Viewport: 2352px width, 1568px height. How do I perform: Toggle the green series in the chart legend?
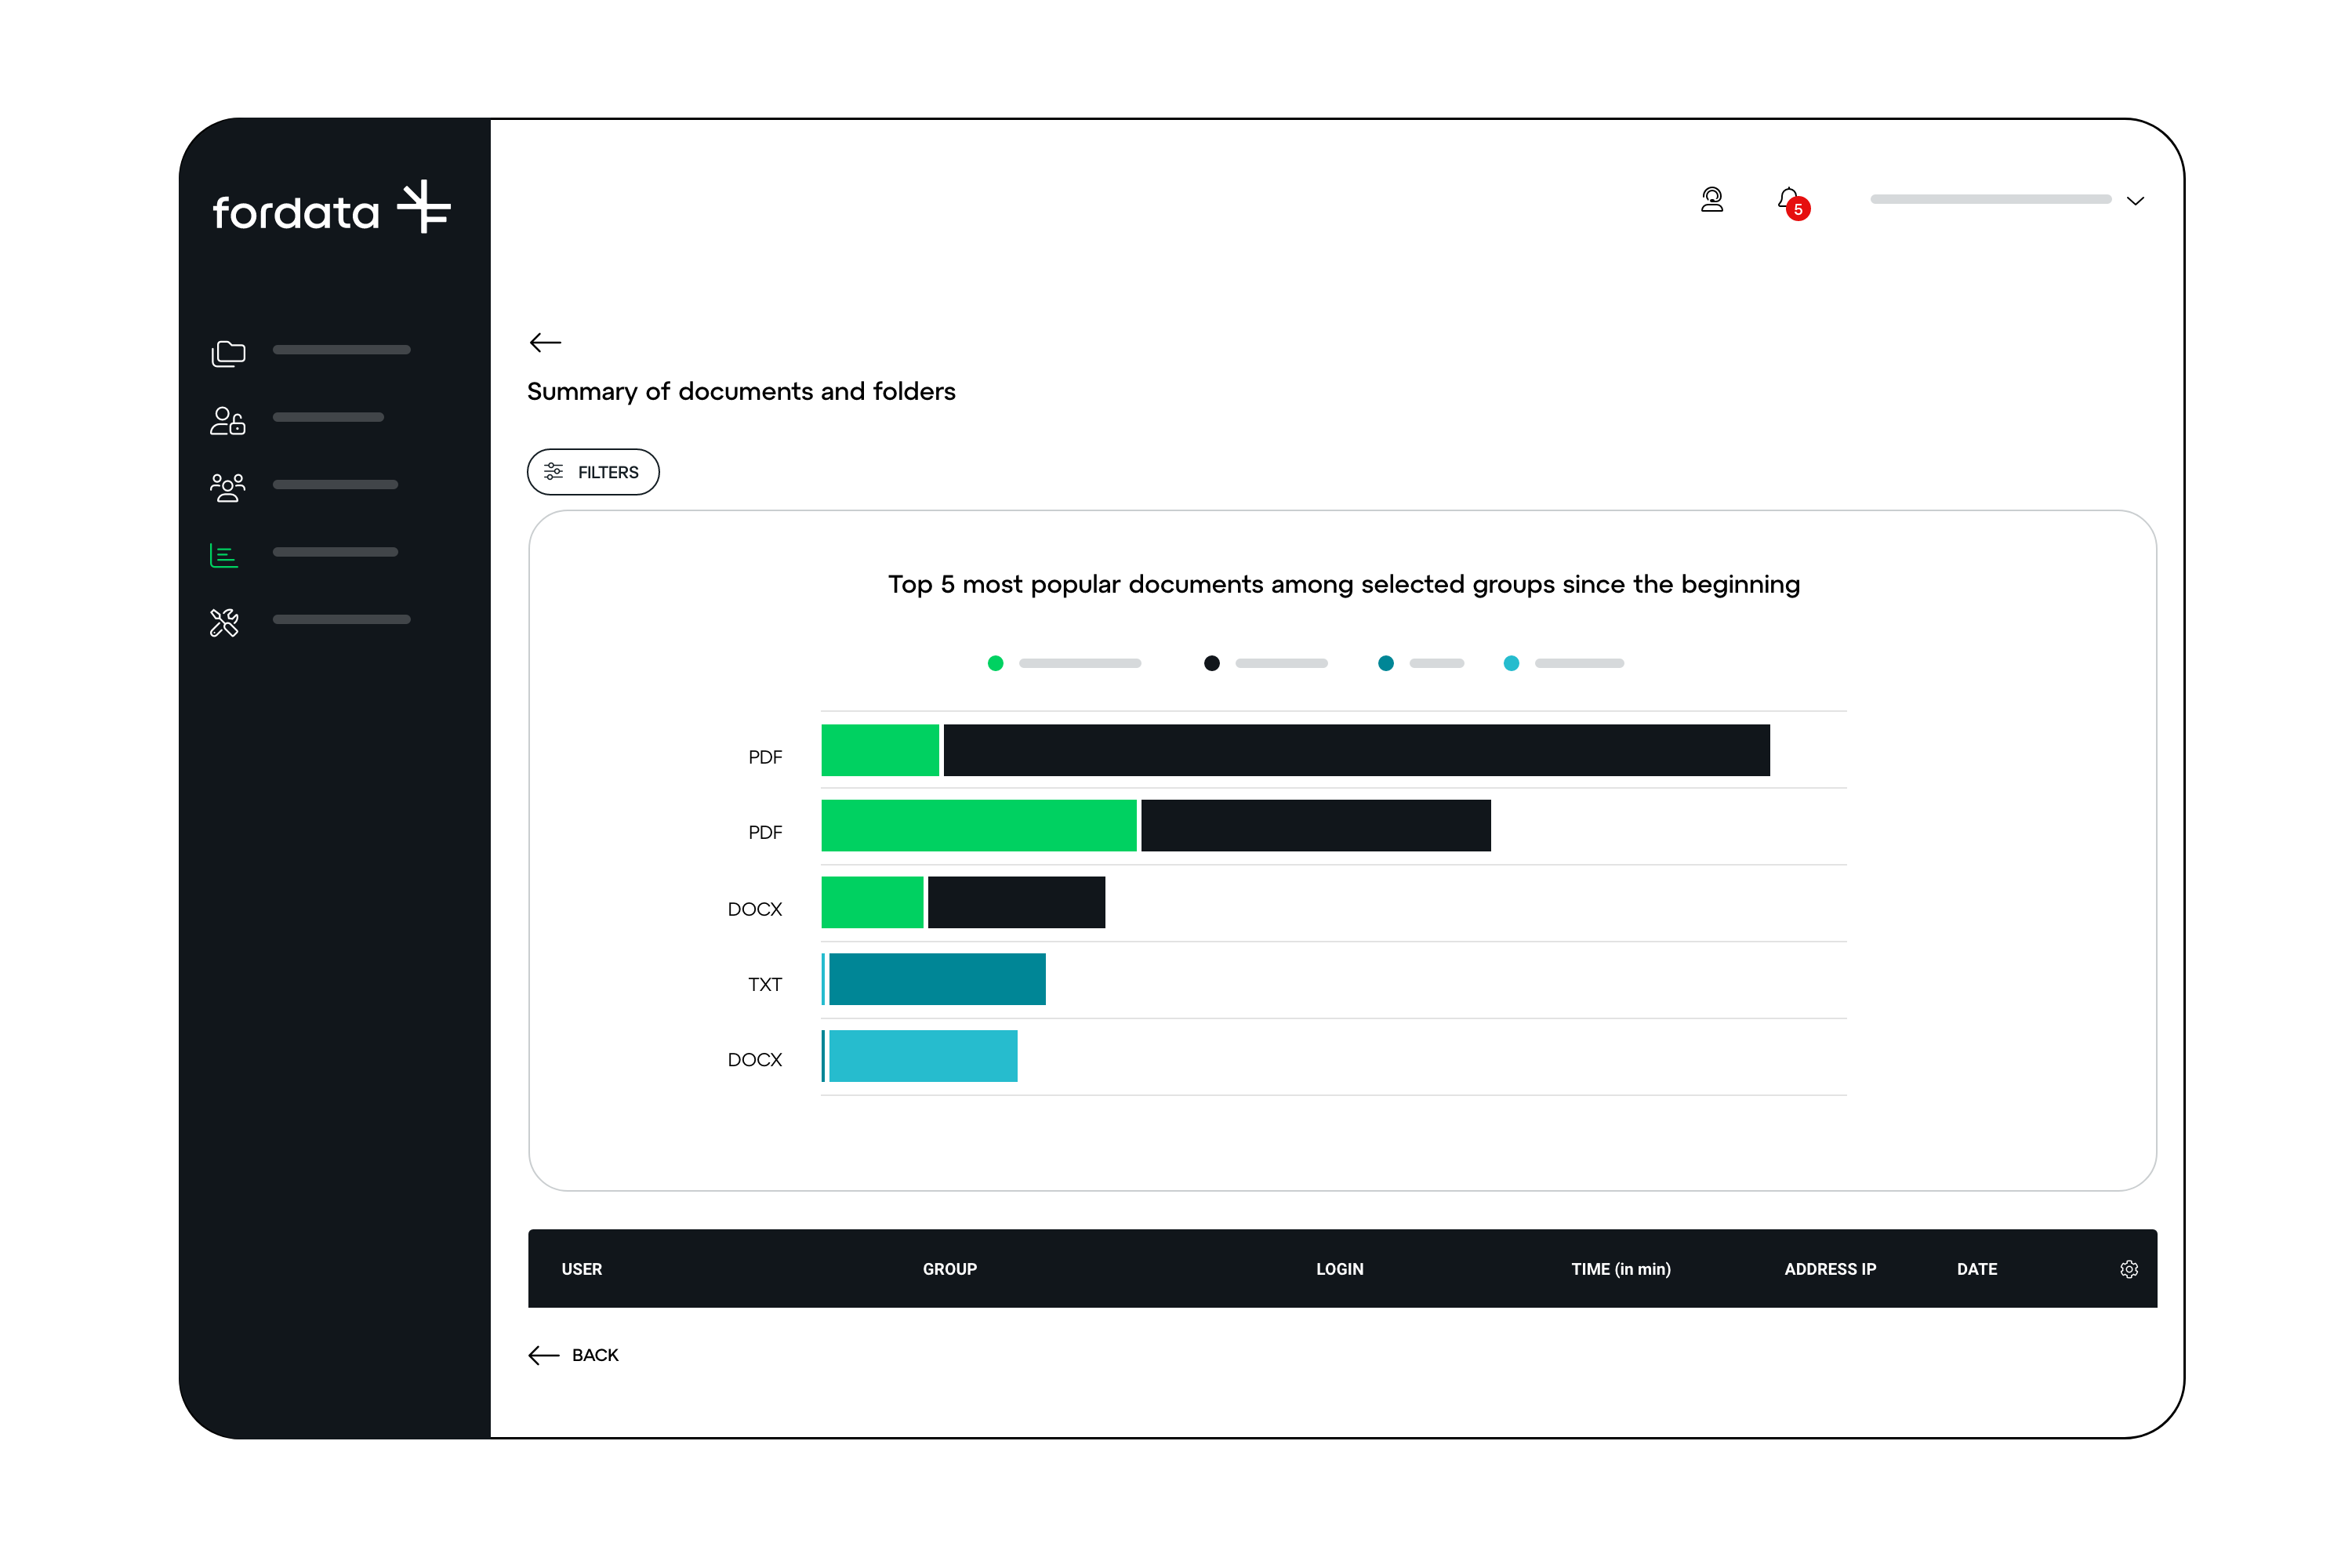pyautogui.click(x=995, y=663)
